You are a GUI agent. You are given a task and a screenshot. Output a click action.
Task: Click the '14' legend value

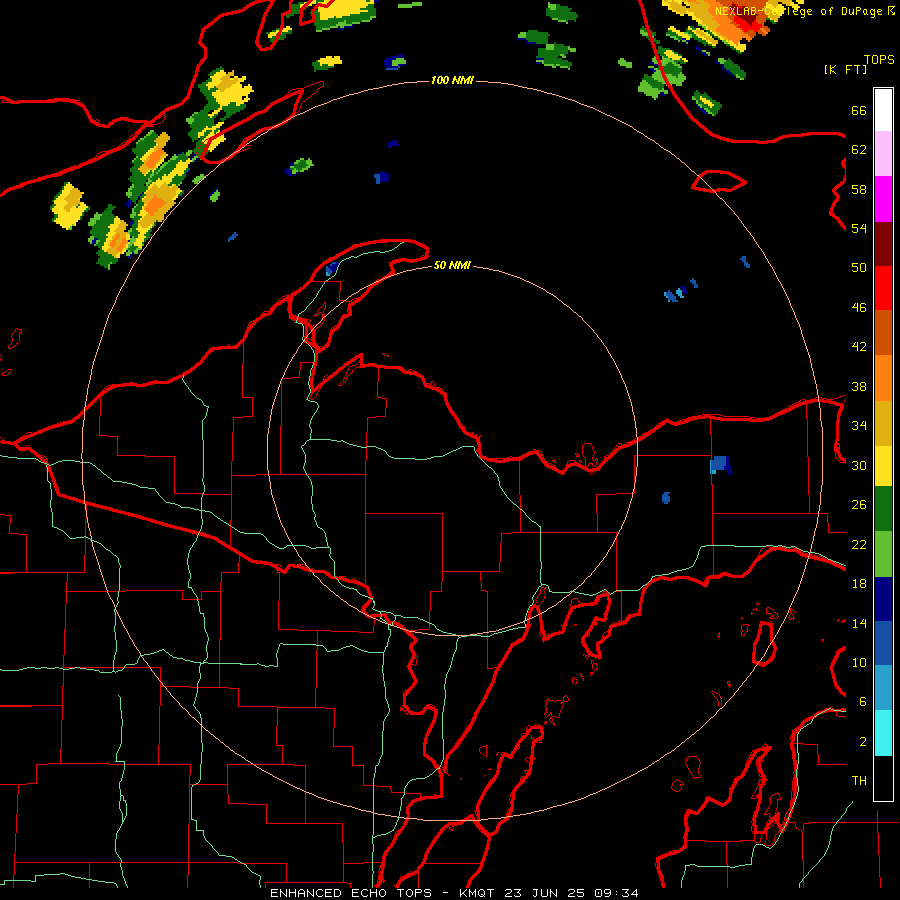point(859,623)
